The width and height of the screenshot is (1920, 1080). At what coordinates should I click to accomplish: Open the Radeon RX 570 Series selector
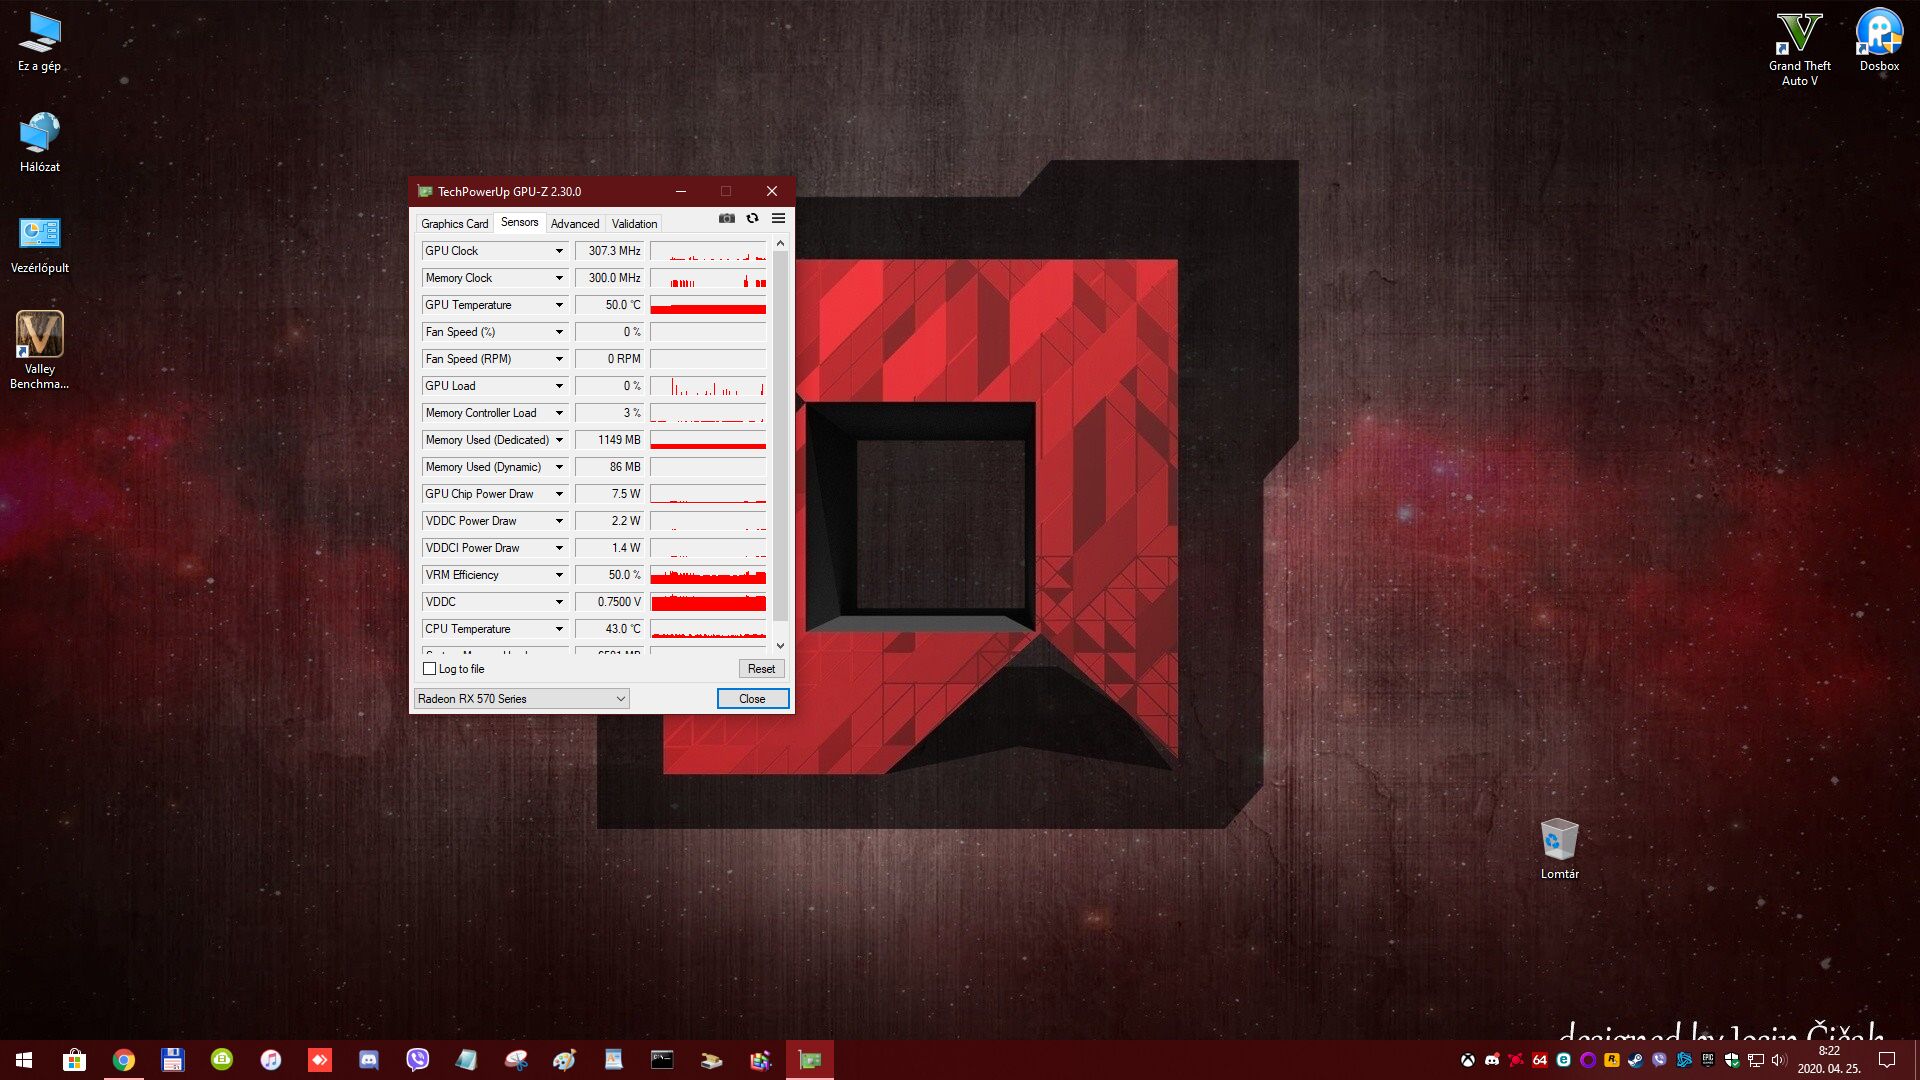click(521, 699)
